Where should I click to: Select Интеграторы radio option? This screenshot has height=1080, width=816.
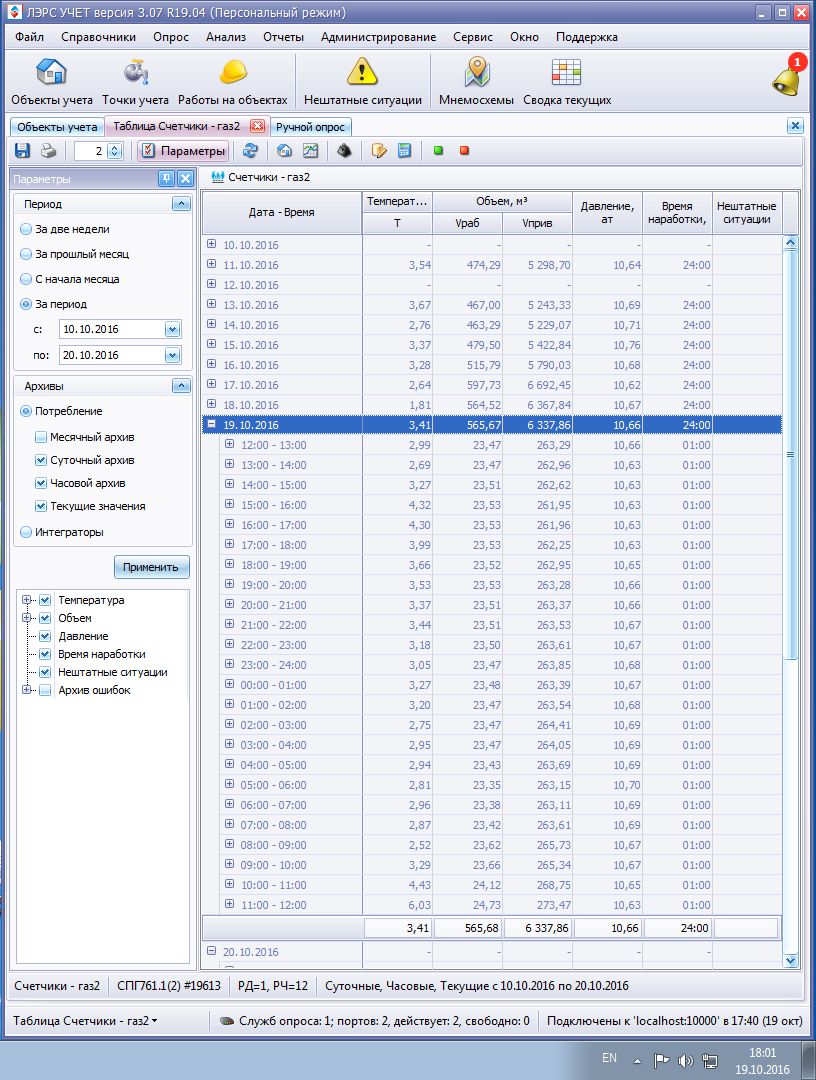[x=61, y=532]
